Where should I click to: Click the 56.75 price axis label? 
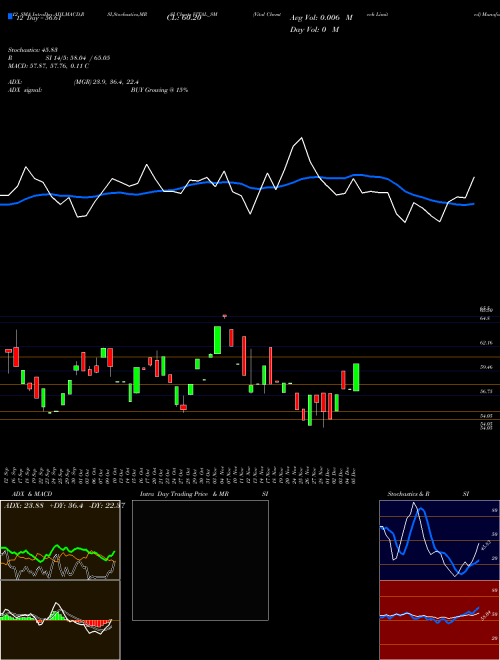pyautogui.click(x=486, y=391)
